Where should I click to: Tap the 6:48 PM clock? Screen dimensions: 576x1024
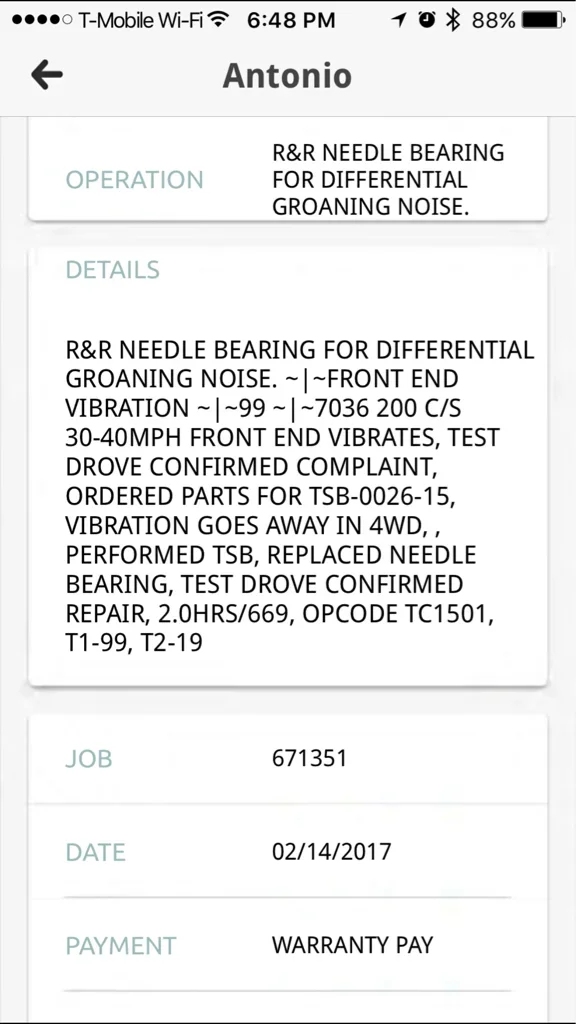coord(291,21)
